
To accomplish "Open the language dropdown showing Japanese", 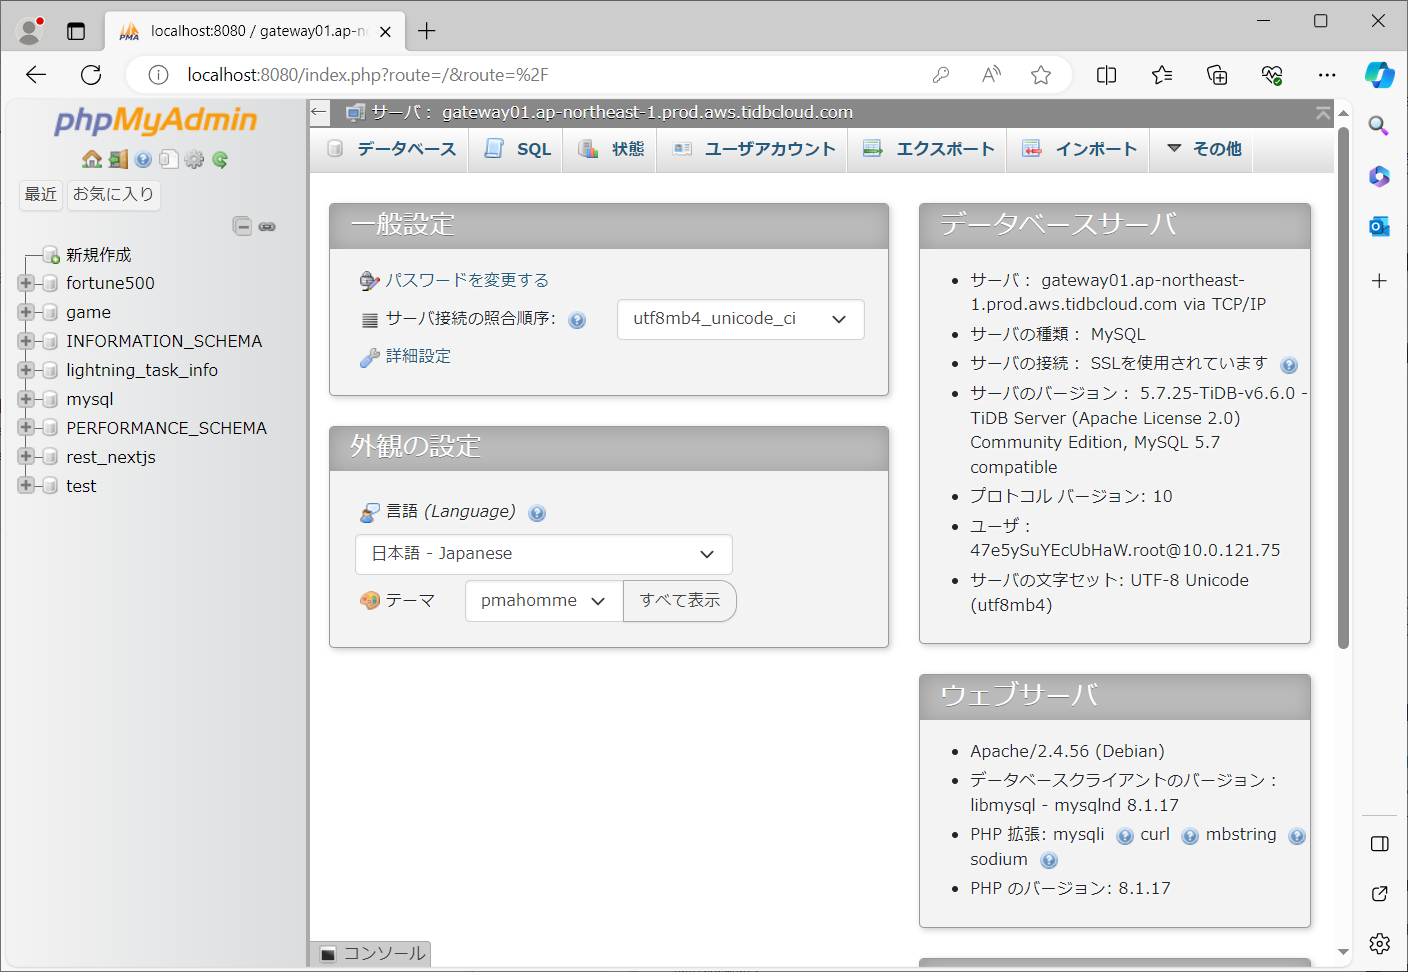I will [x=543, y=554].
